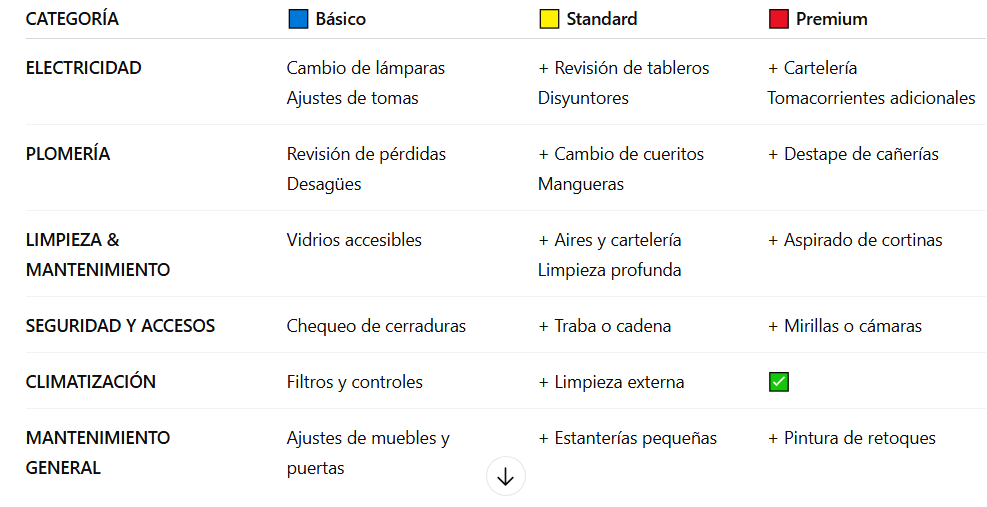Click the green checkmark in Climatización row
Screen dimensions: 987x507
tap(779, 382)
